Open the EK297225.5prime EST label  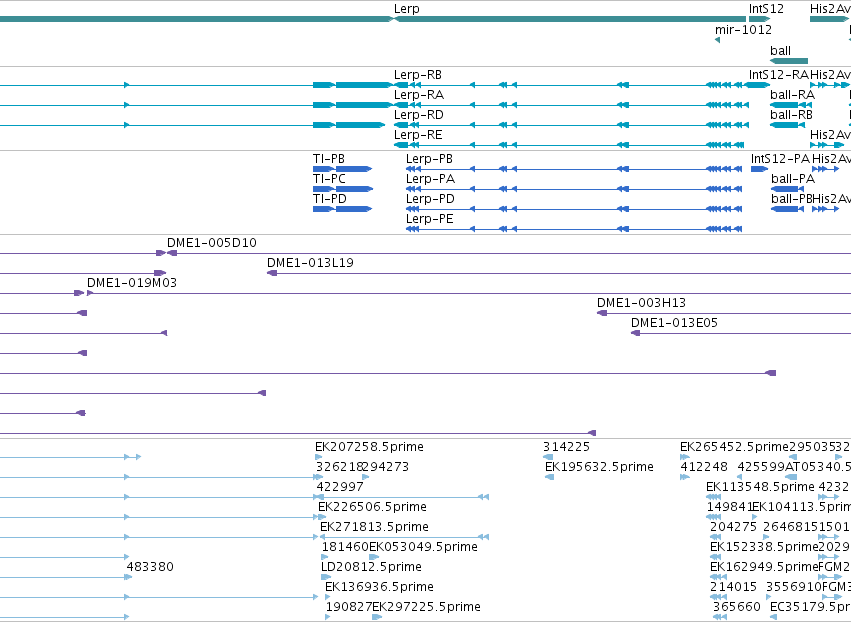coord(426,607)
